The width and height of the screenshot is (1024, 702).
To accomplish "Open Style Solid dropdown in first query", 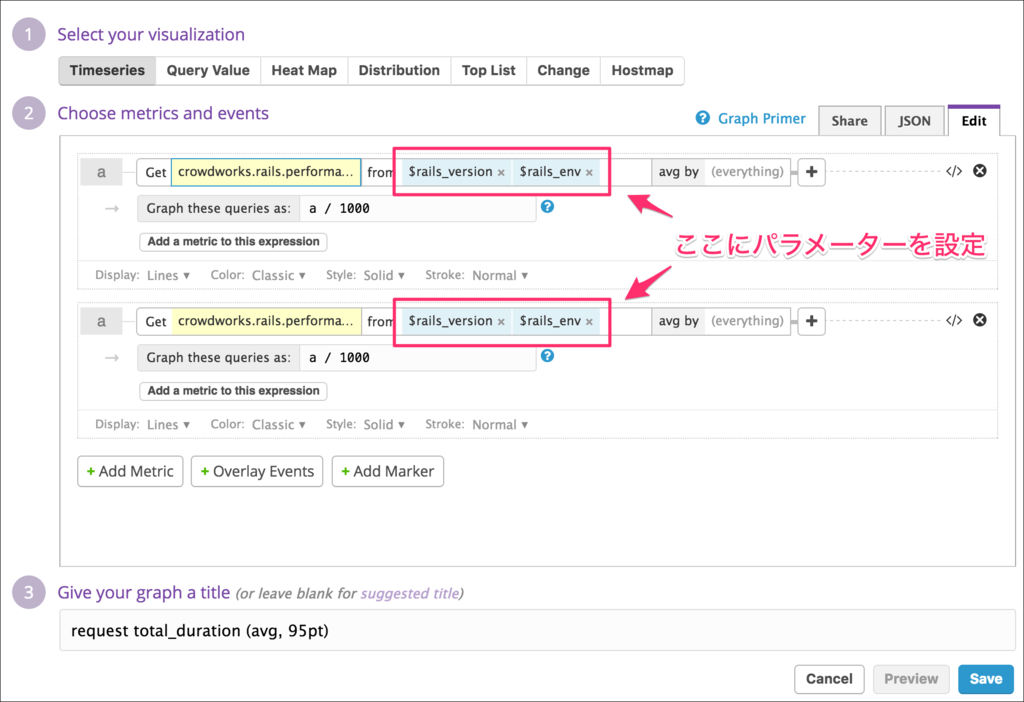I will (384, 276).
